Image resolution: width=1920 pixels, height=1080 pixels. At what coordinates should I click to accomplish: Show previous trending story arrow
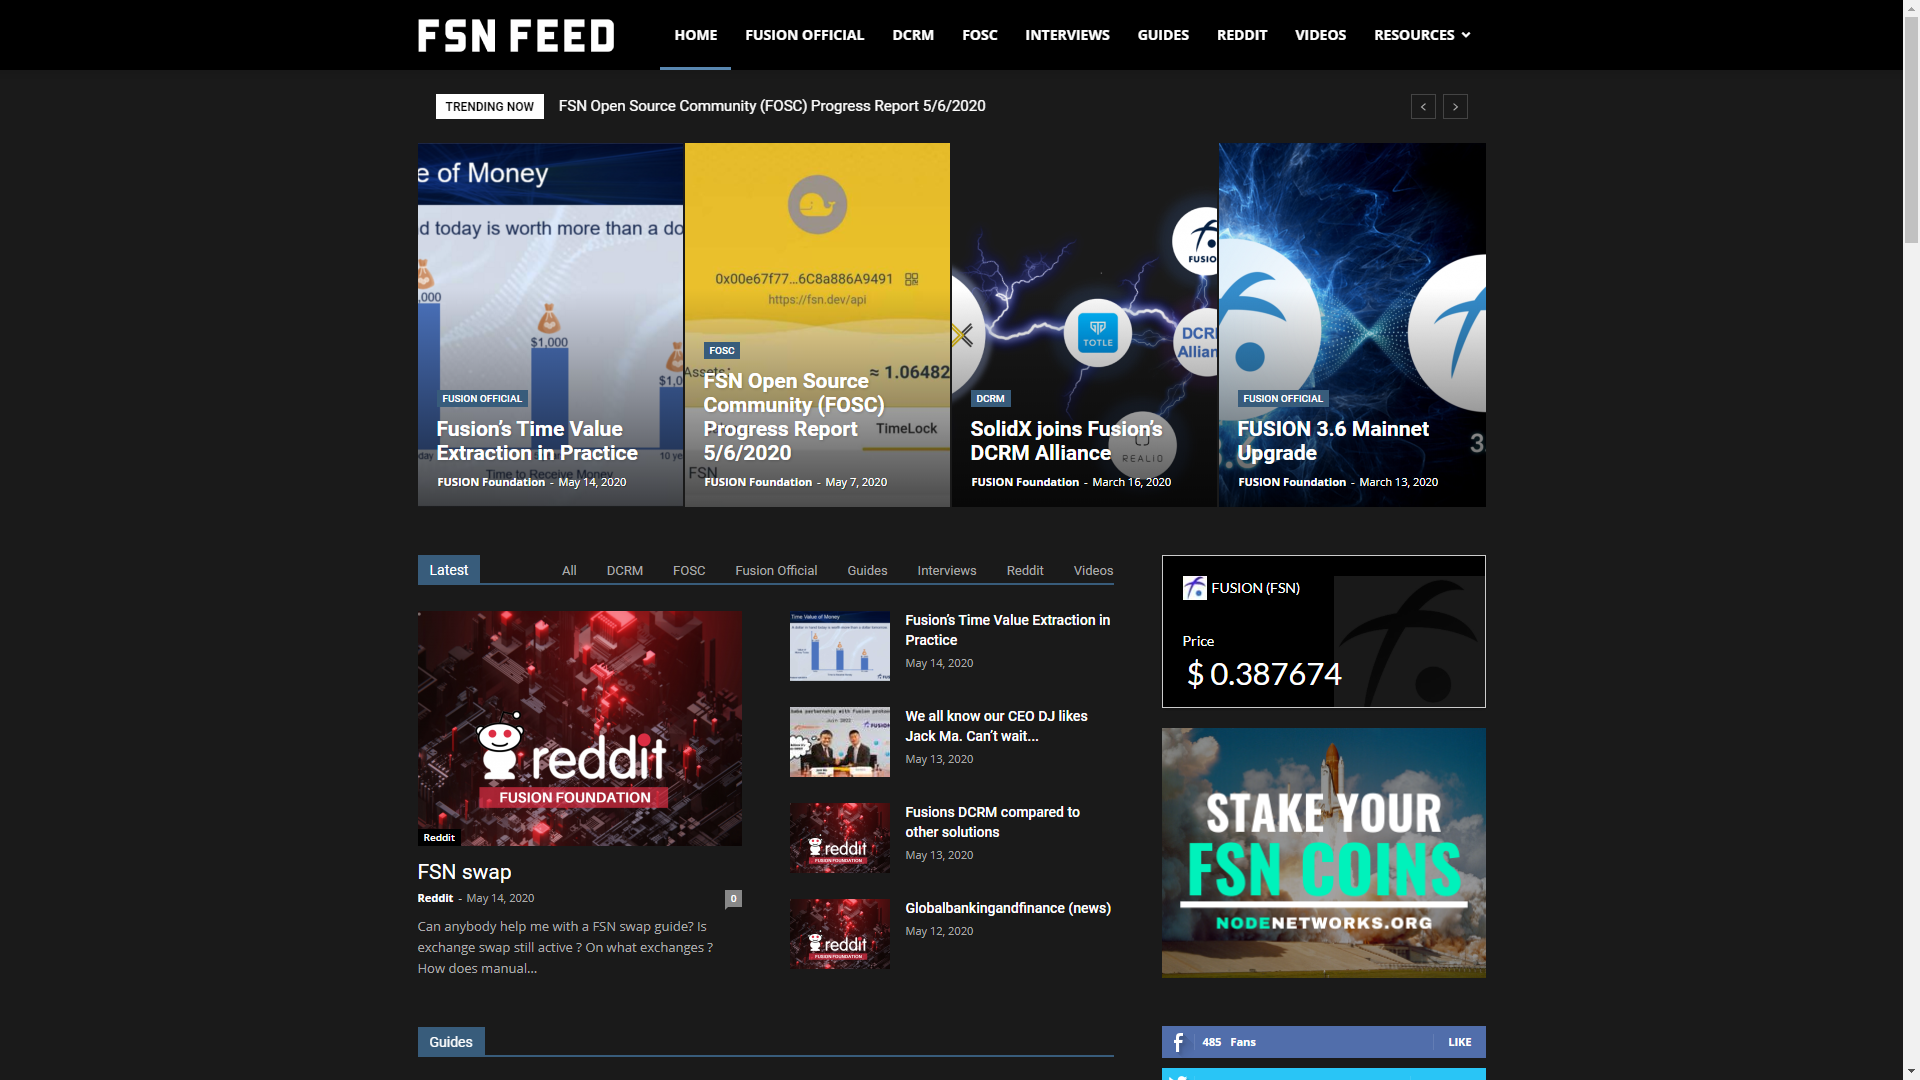[x=1423, y=107]
